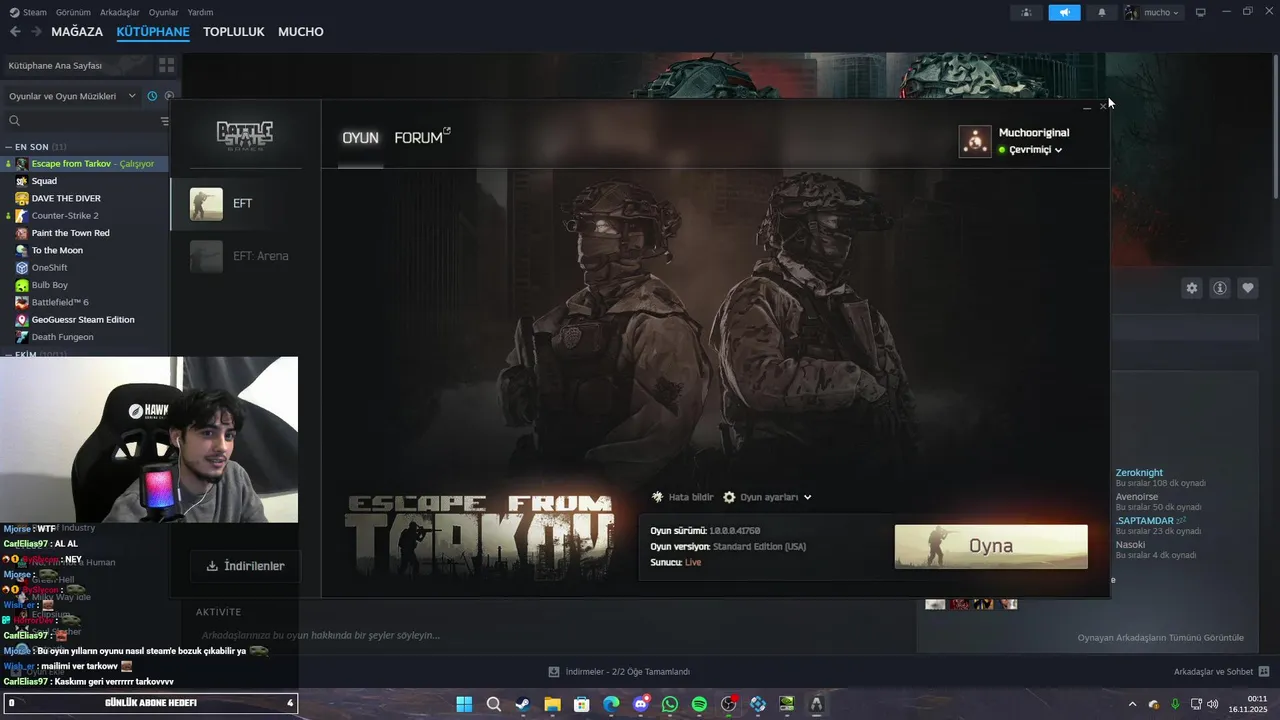Open İndirmeler status at Steam bottom
The image size is (1280, 720).
pos(620,672)
